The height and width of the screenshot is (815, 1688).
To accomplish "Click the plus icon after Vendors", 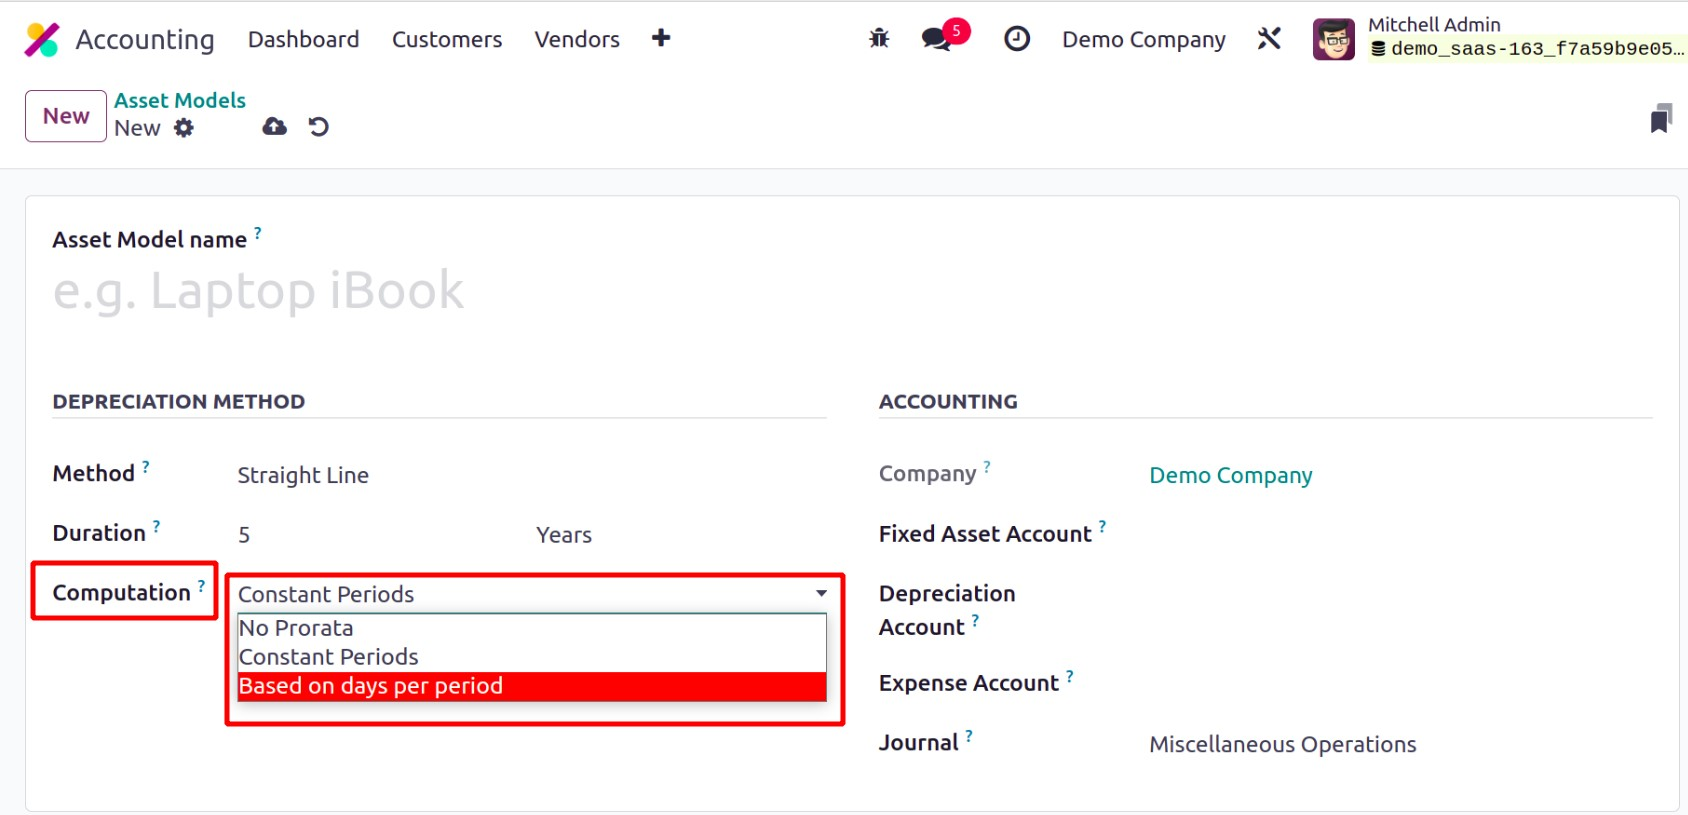I will click(661, 39).
